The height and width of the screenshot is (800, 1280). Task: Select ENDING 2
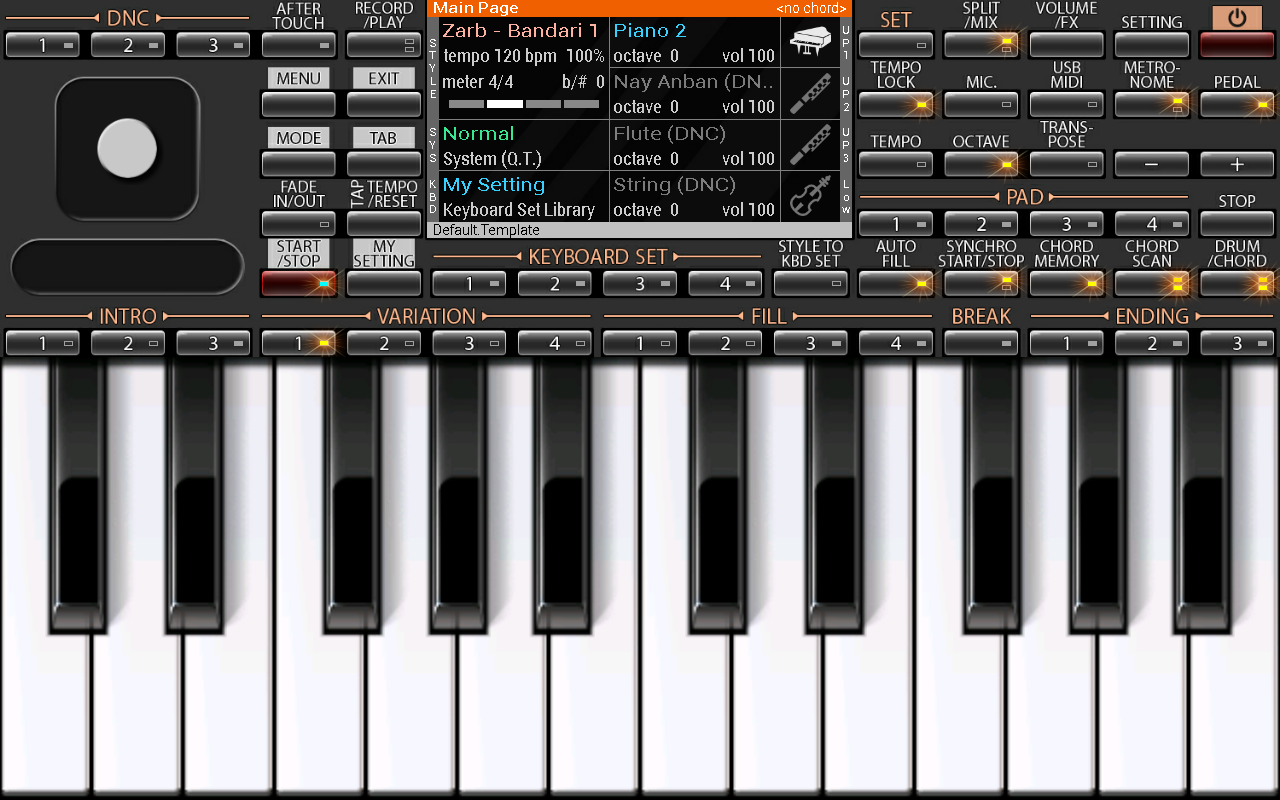click(x=1152, y=343)
